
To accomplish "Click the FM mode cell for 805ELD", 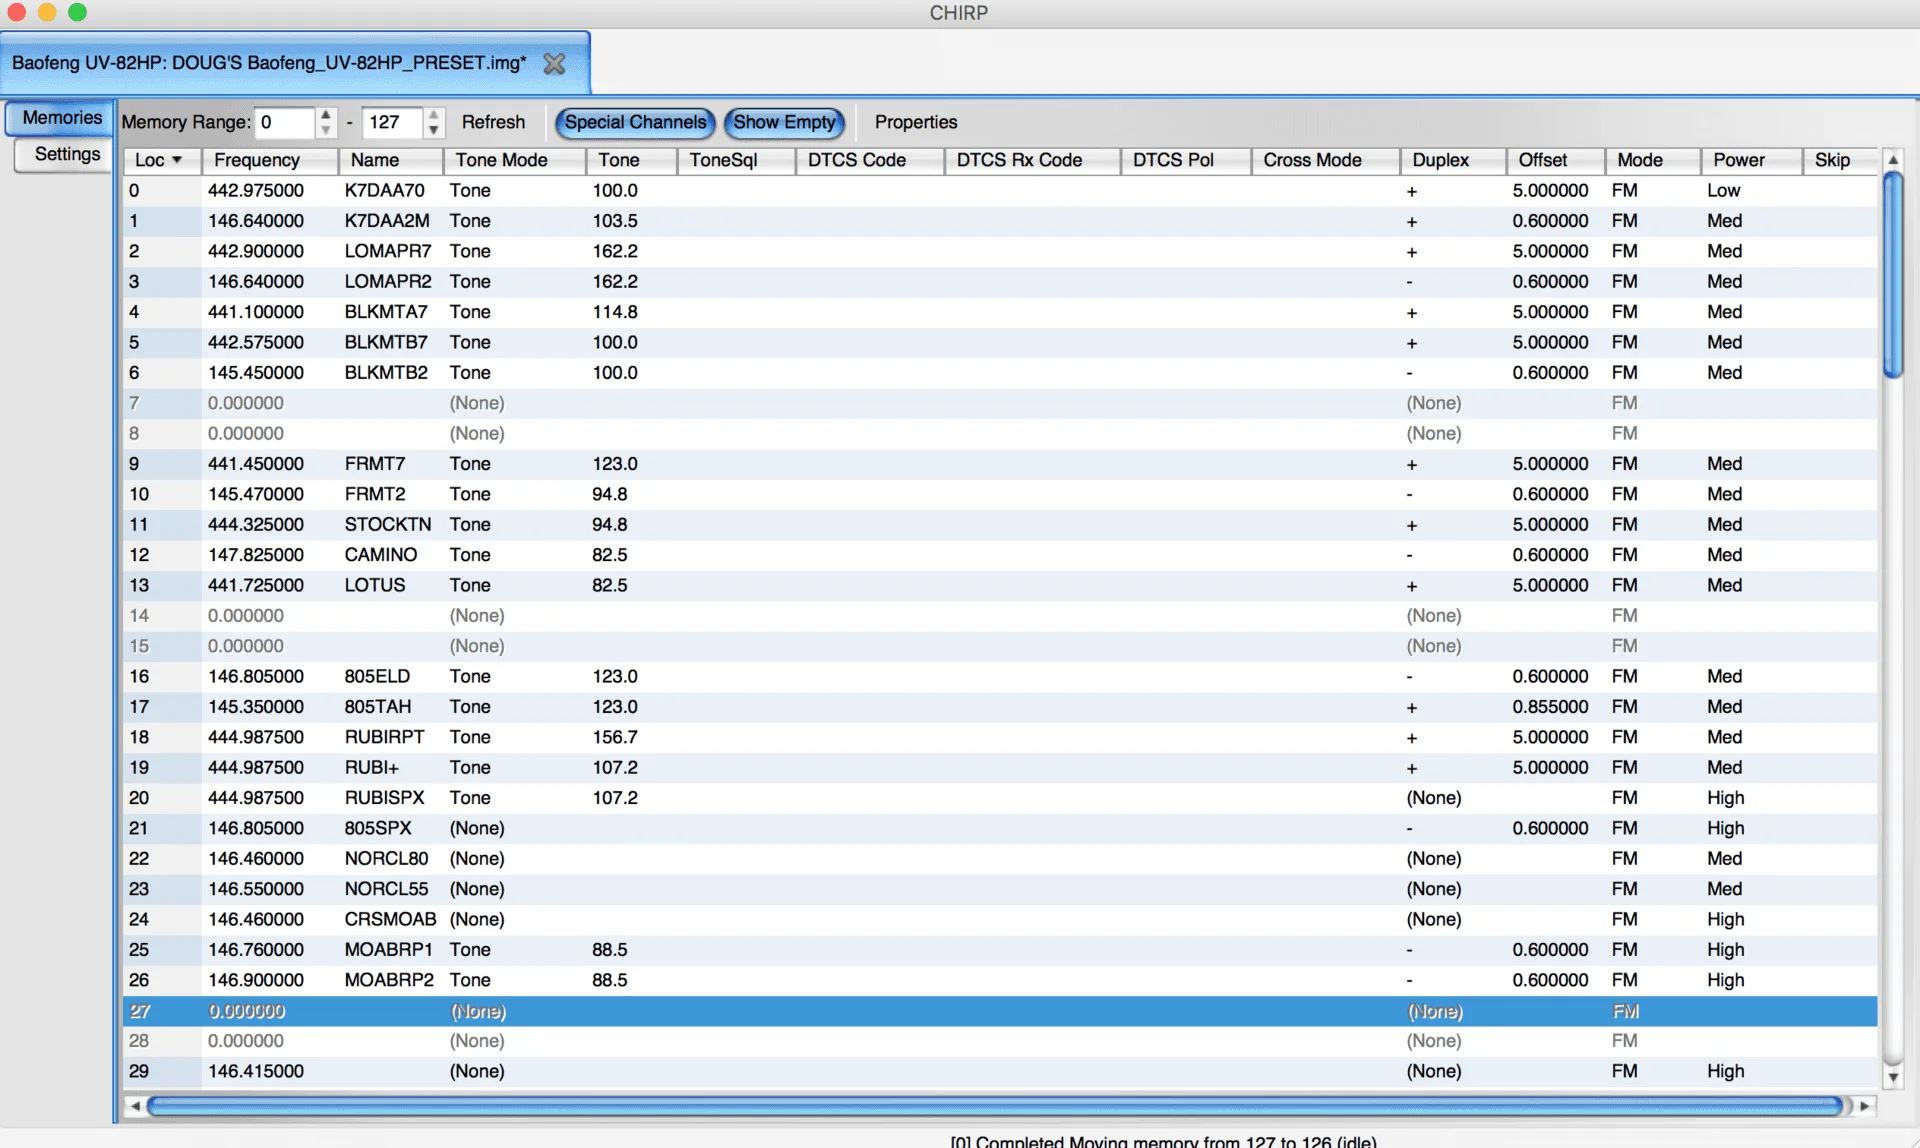I will click(1624, 676).
